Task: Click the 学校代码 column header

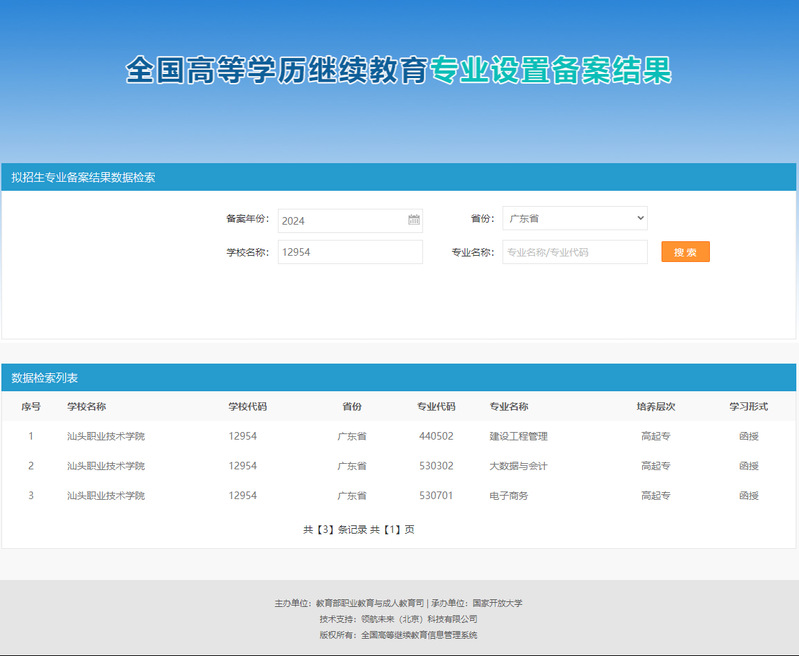Action: tap(247, 407)
